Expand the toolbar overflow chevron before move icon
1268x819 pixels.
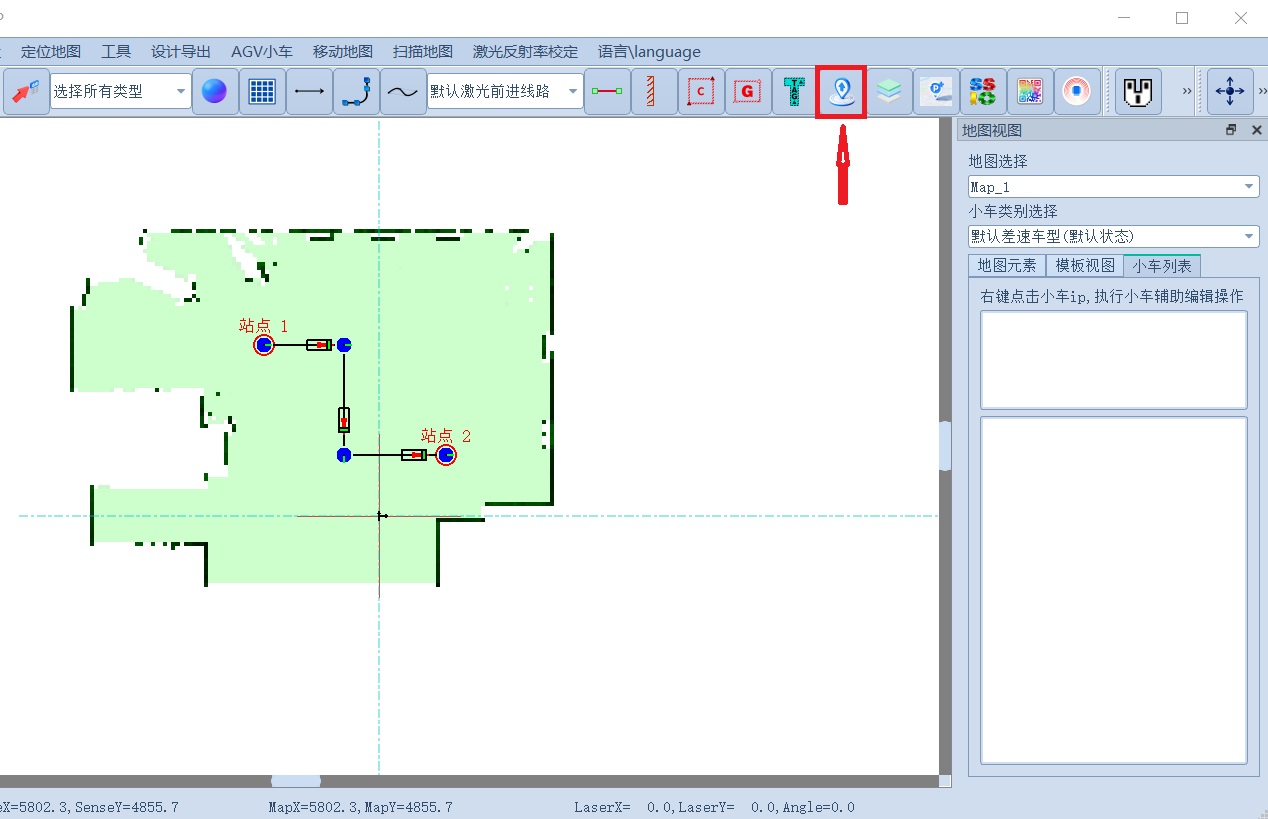(1187, 92)
